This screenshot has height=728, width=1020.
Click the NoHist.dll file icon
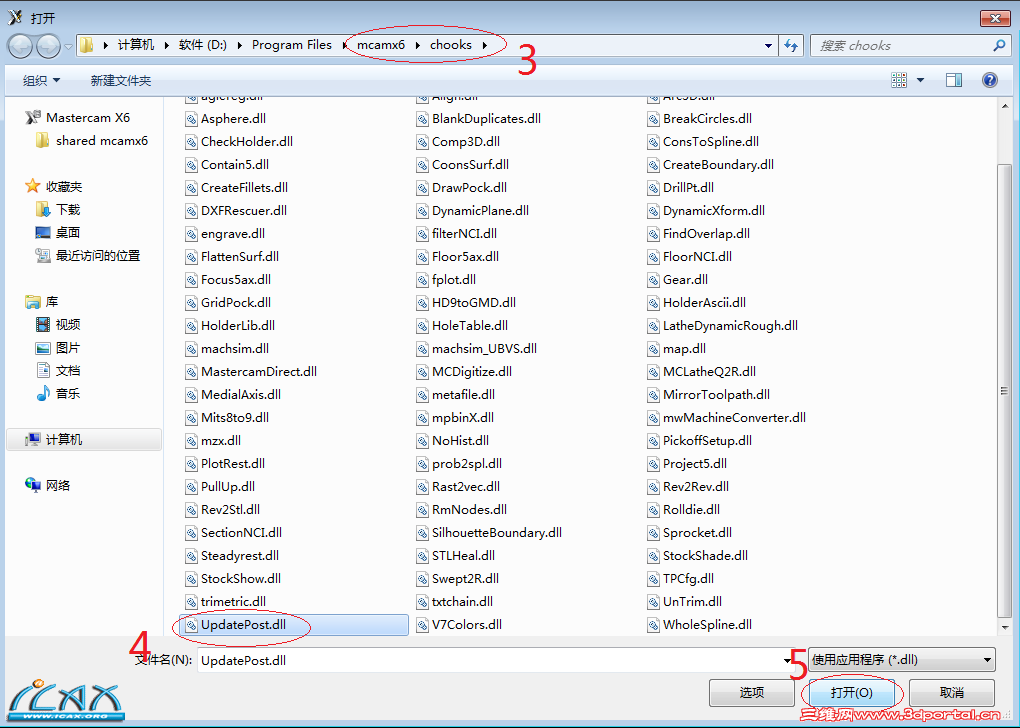422,440
